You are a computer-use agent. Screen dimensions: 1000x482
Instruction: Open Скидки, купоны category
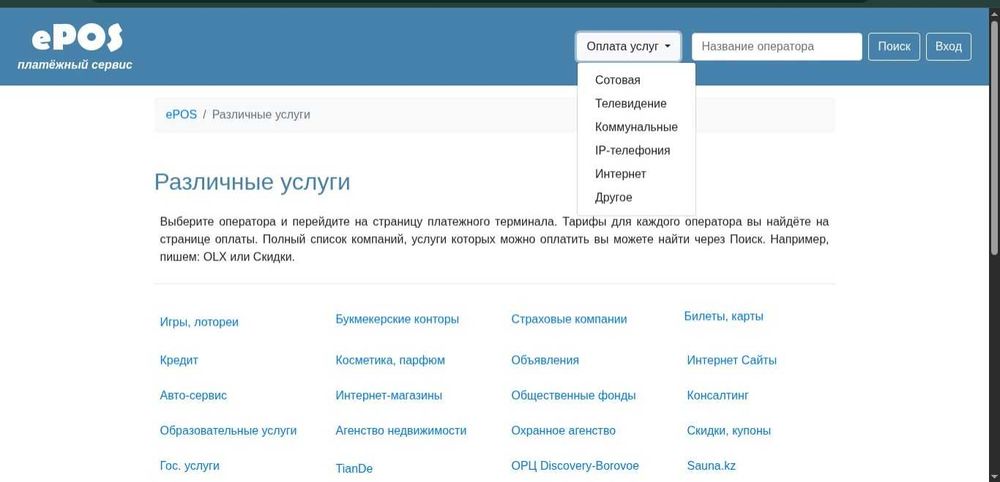point(728,430)
